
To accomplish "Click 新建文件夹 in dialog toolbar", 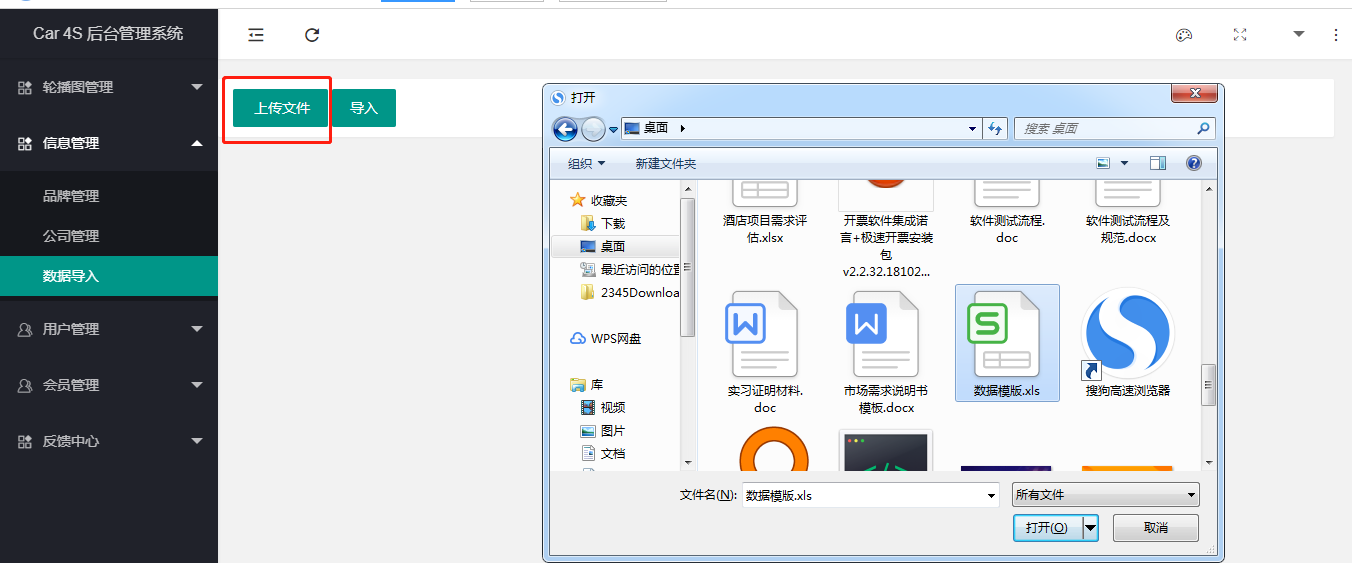I will pos(666,163).
